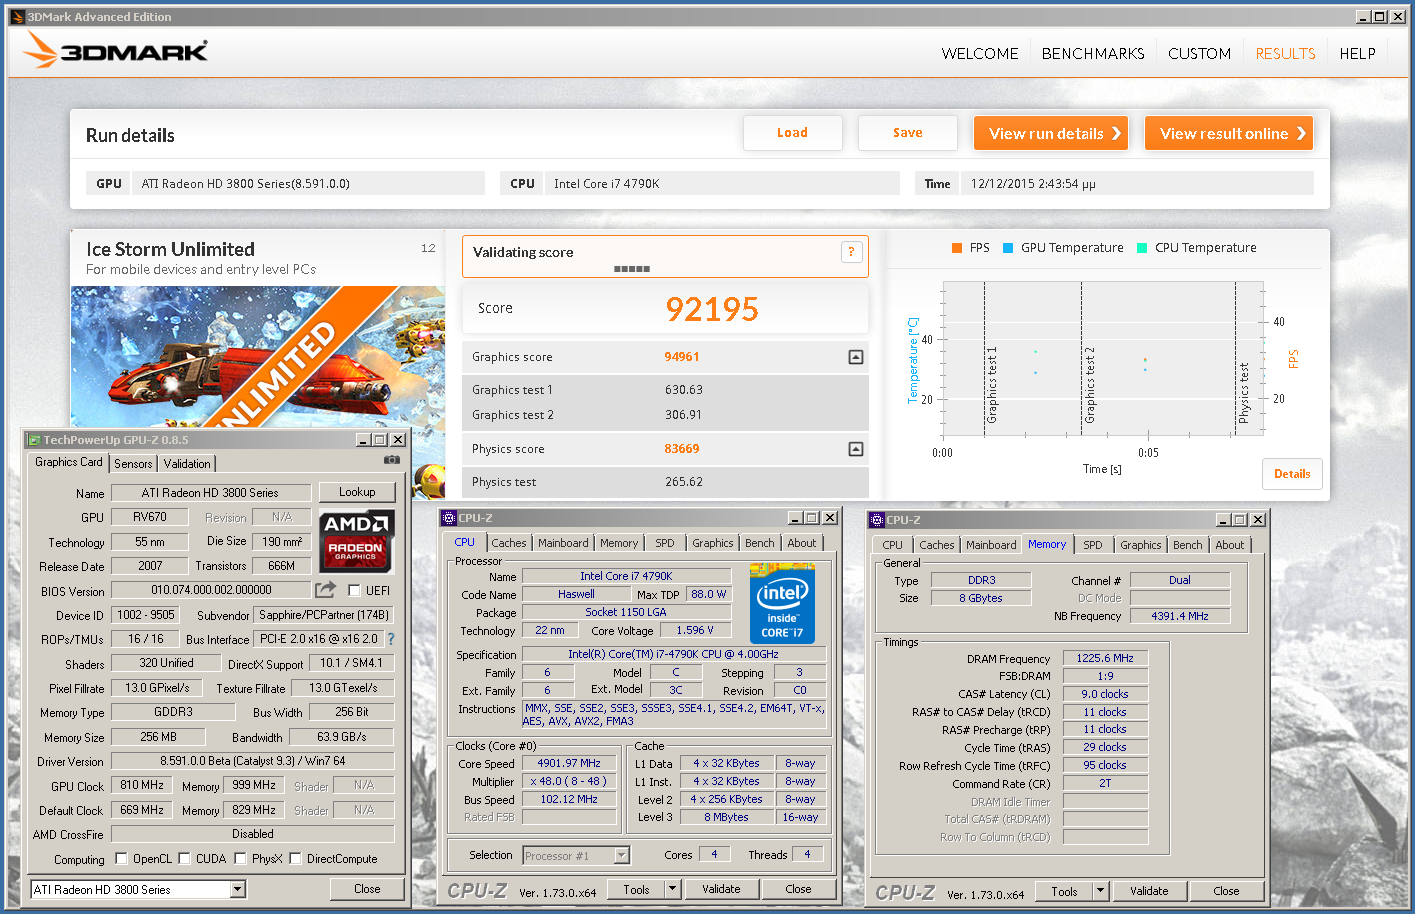Click the CPU Temperature legend green swatch
Screen dimensions: 1415x914
[x=1142, y=248]
